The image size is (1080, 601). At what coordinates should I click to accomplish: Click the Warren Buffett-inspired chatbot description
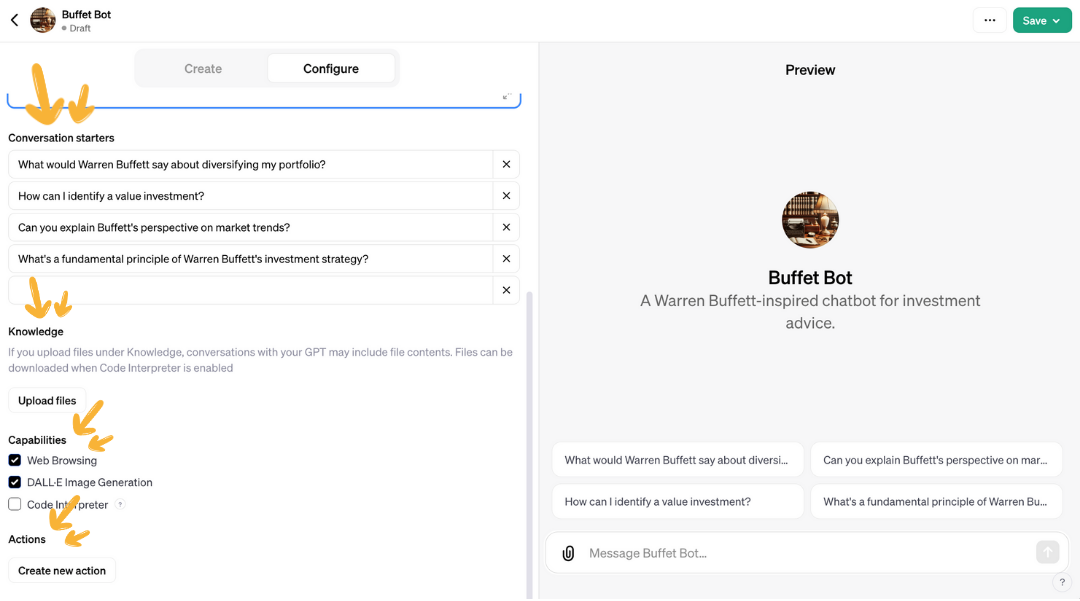point(810,312)
